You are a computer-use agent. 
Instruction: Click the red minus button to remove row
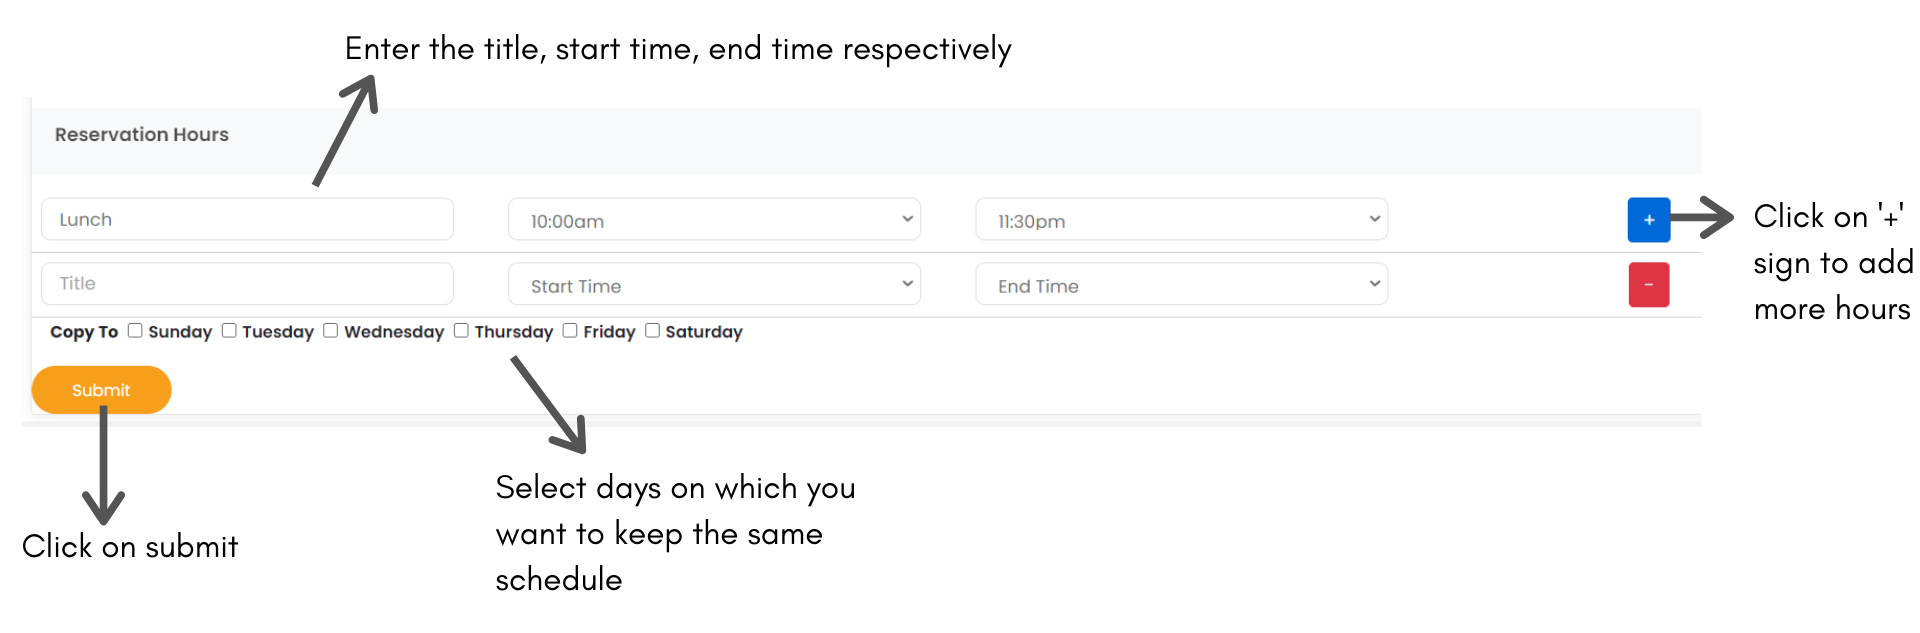point(1648,285)
